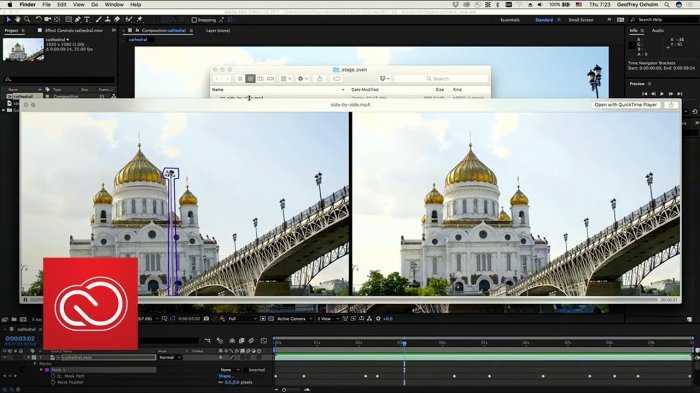Click the Puppet Pin tool
This screenshot has height=393, width=700.
140,20
